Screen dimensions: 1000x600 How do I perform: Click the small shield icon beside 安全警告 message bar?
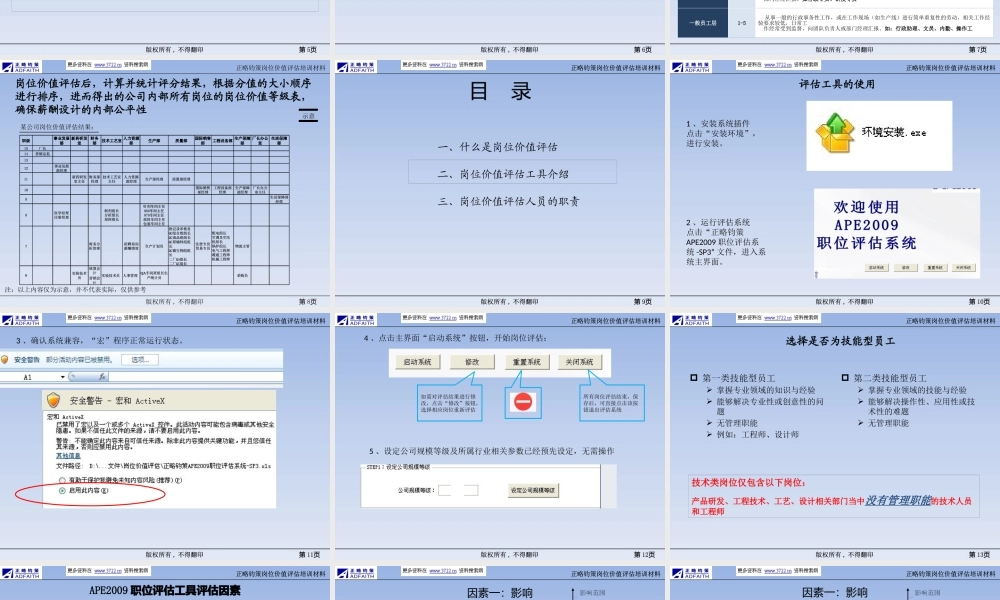point(5,360)
